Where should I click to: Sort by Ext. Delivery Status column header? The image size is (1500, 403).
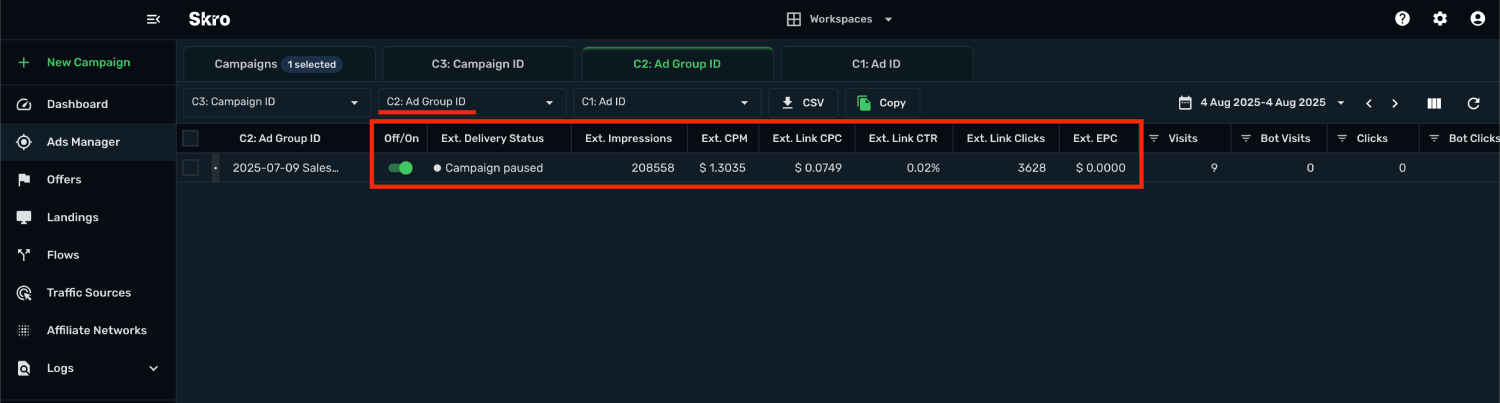[x=492, y=138]
